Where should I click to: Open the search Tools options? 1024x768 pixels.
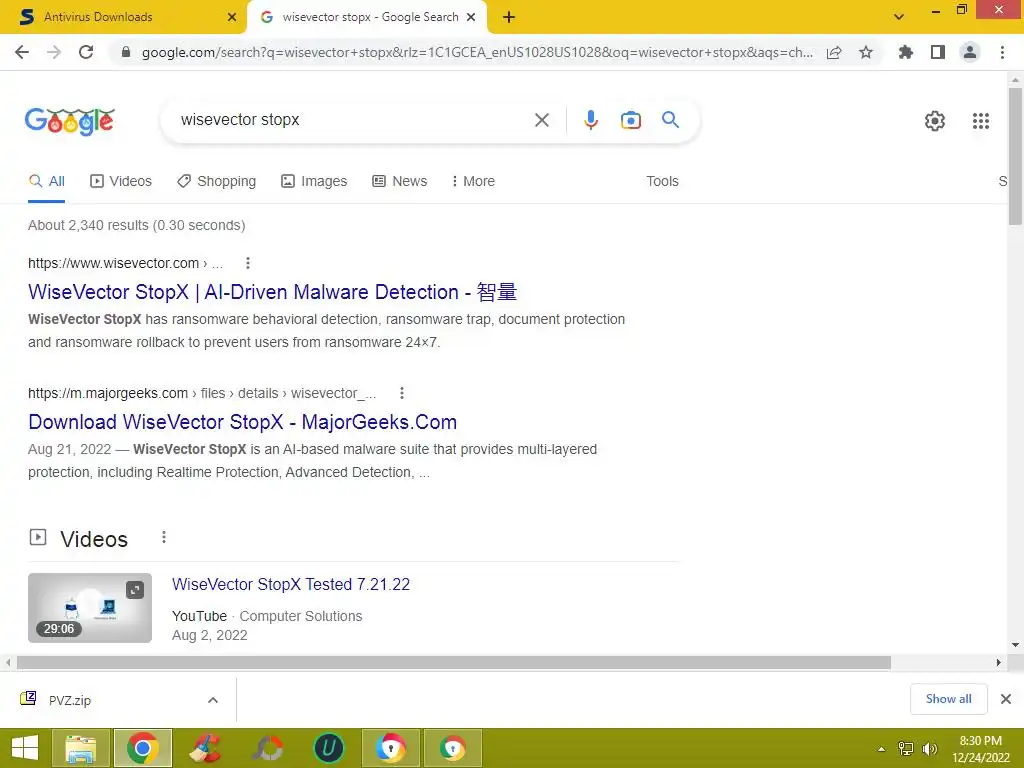(x=662, y=182)
